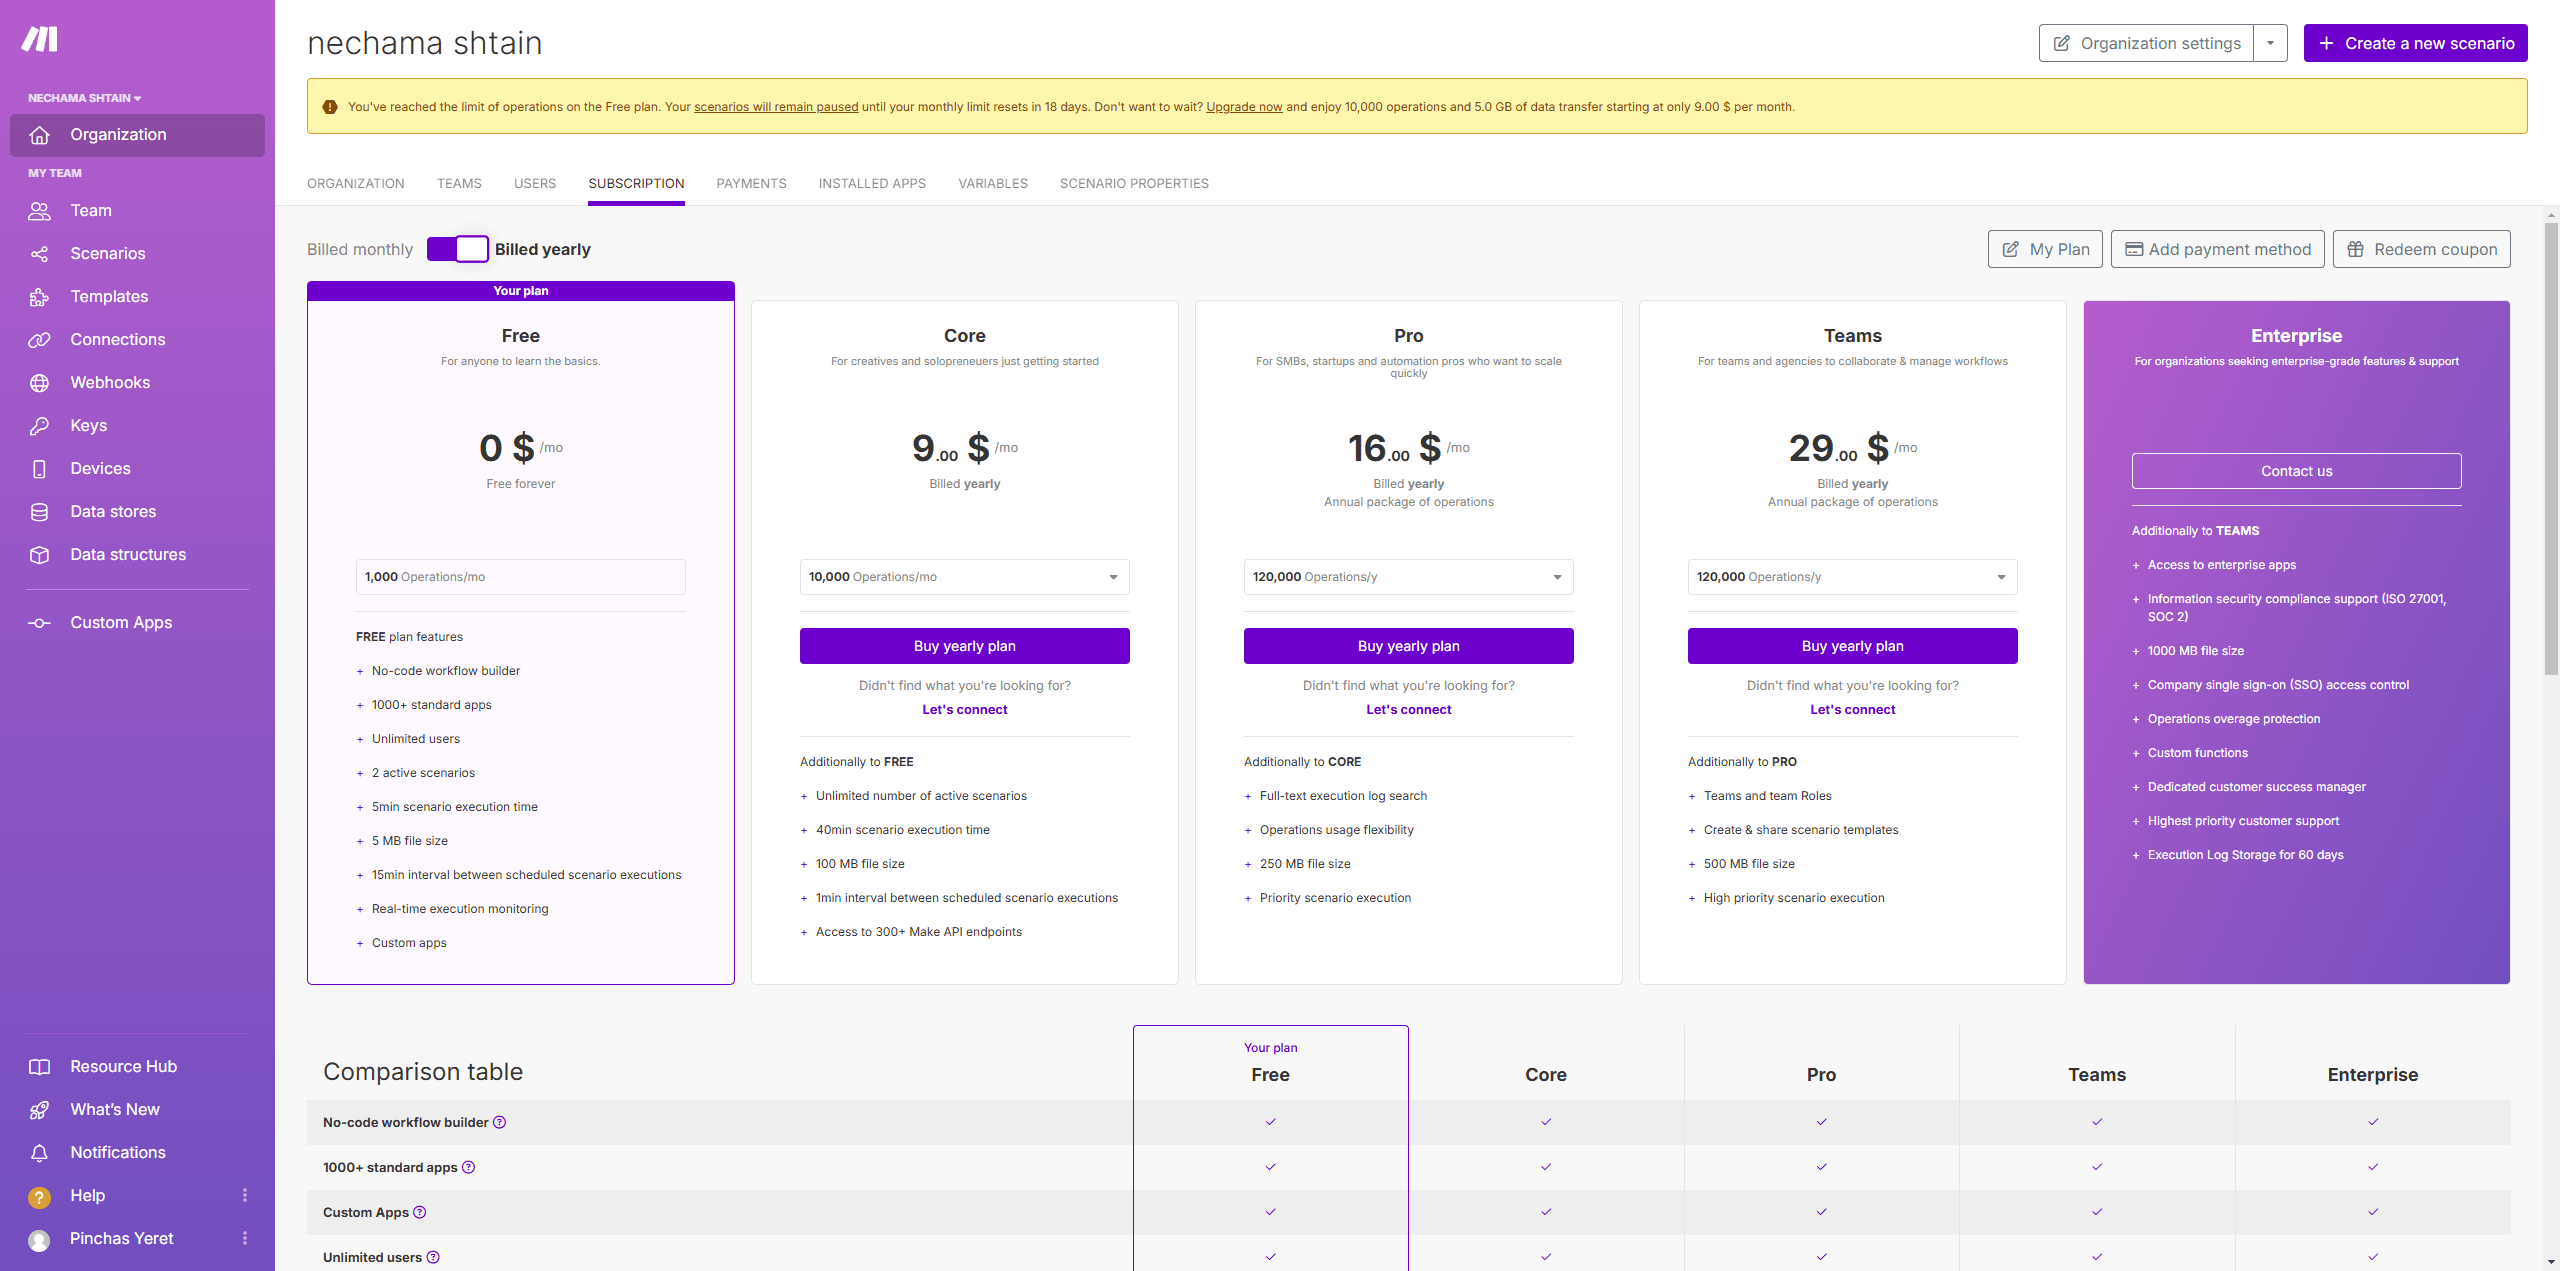Click the Templates puzzle icon
The image size is (2560, 1271).
pyautogui.click(x=40, y=297)
